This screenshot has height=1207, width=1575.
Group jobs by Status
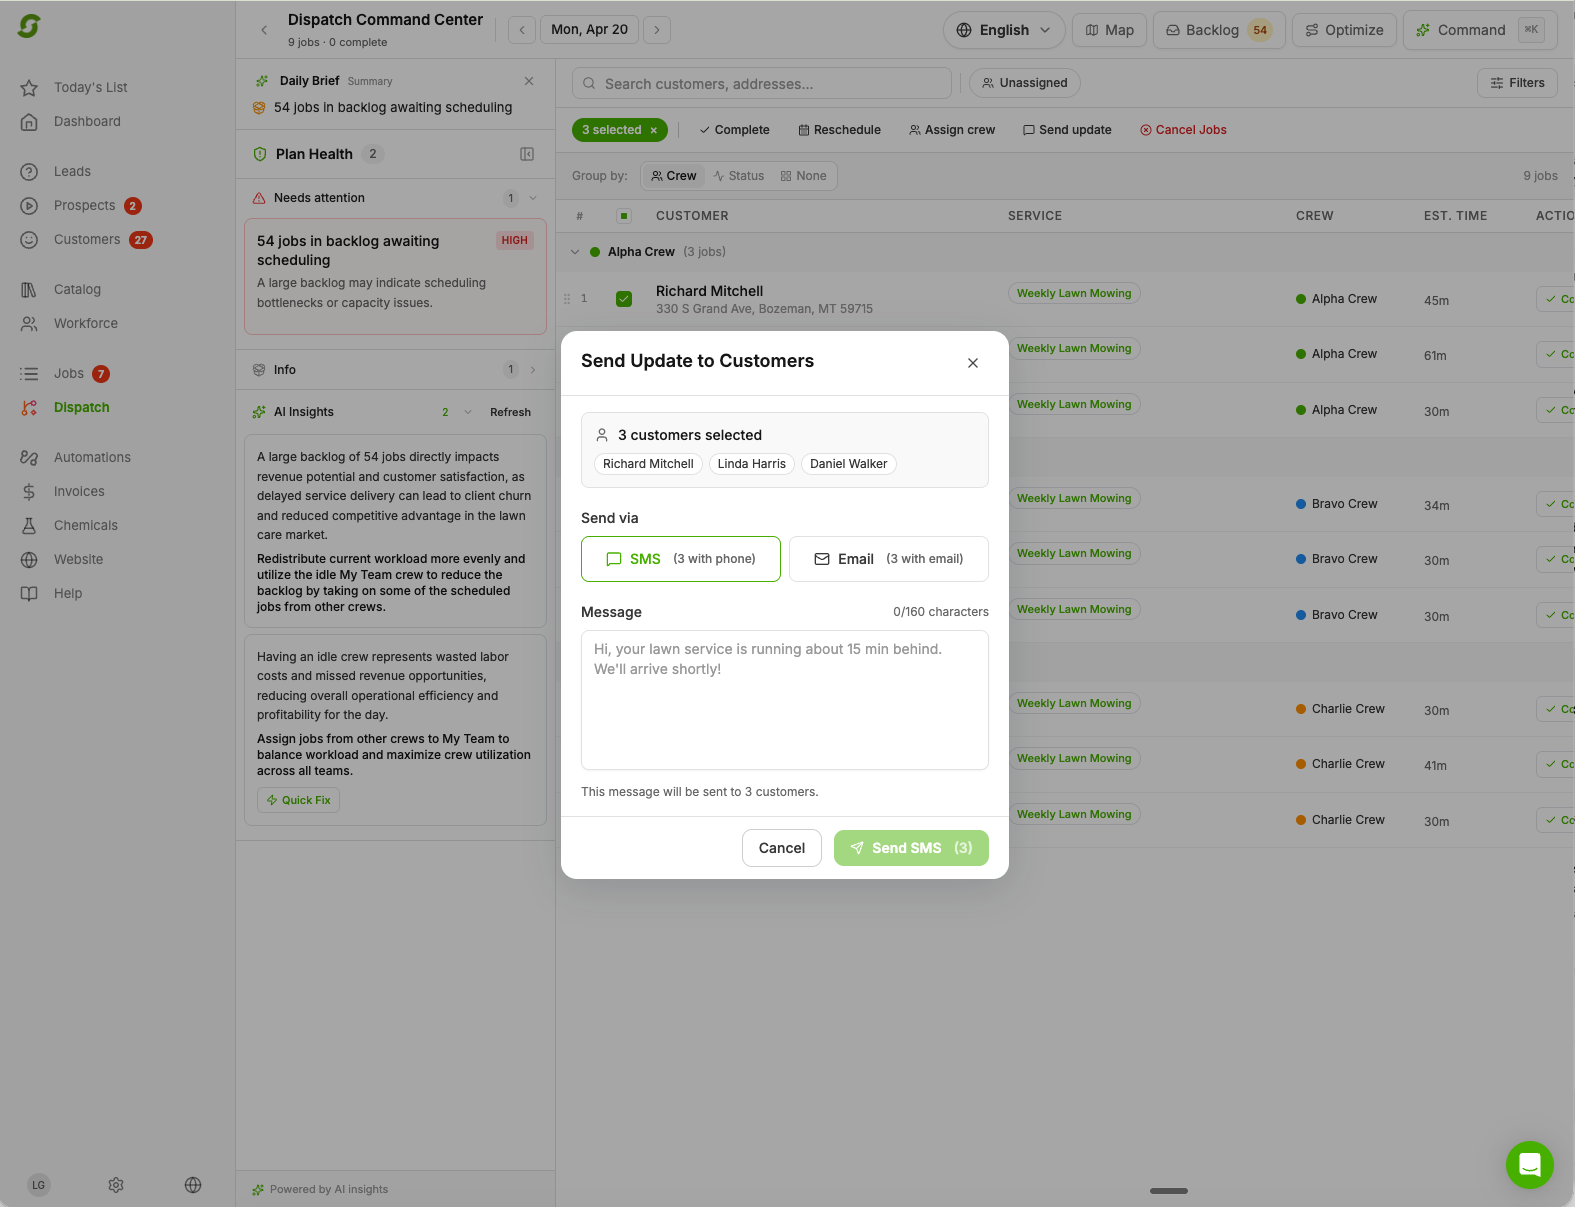click(738, 176)
